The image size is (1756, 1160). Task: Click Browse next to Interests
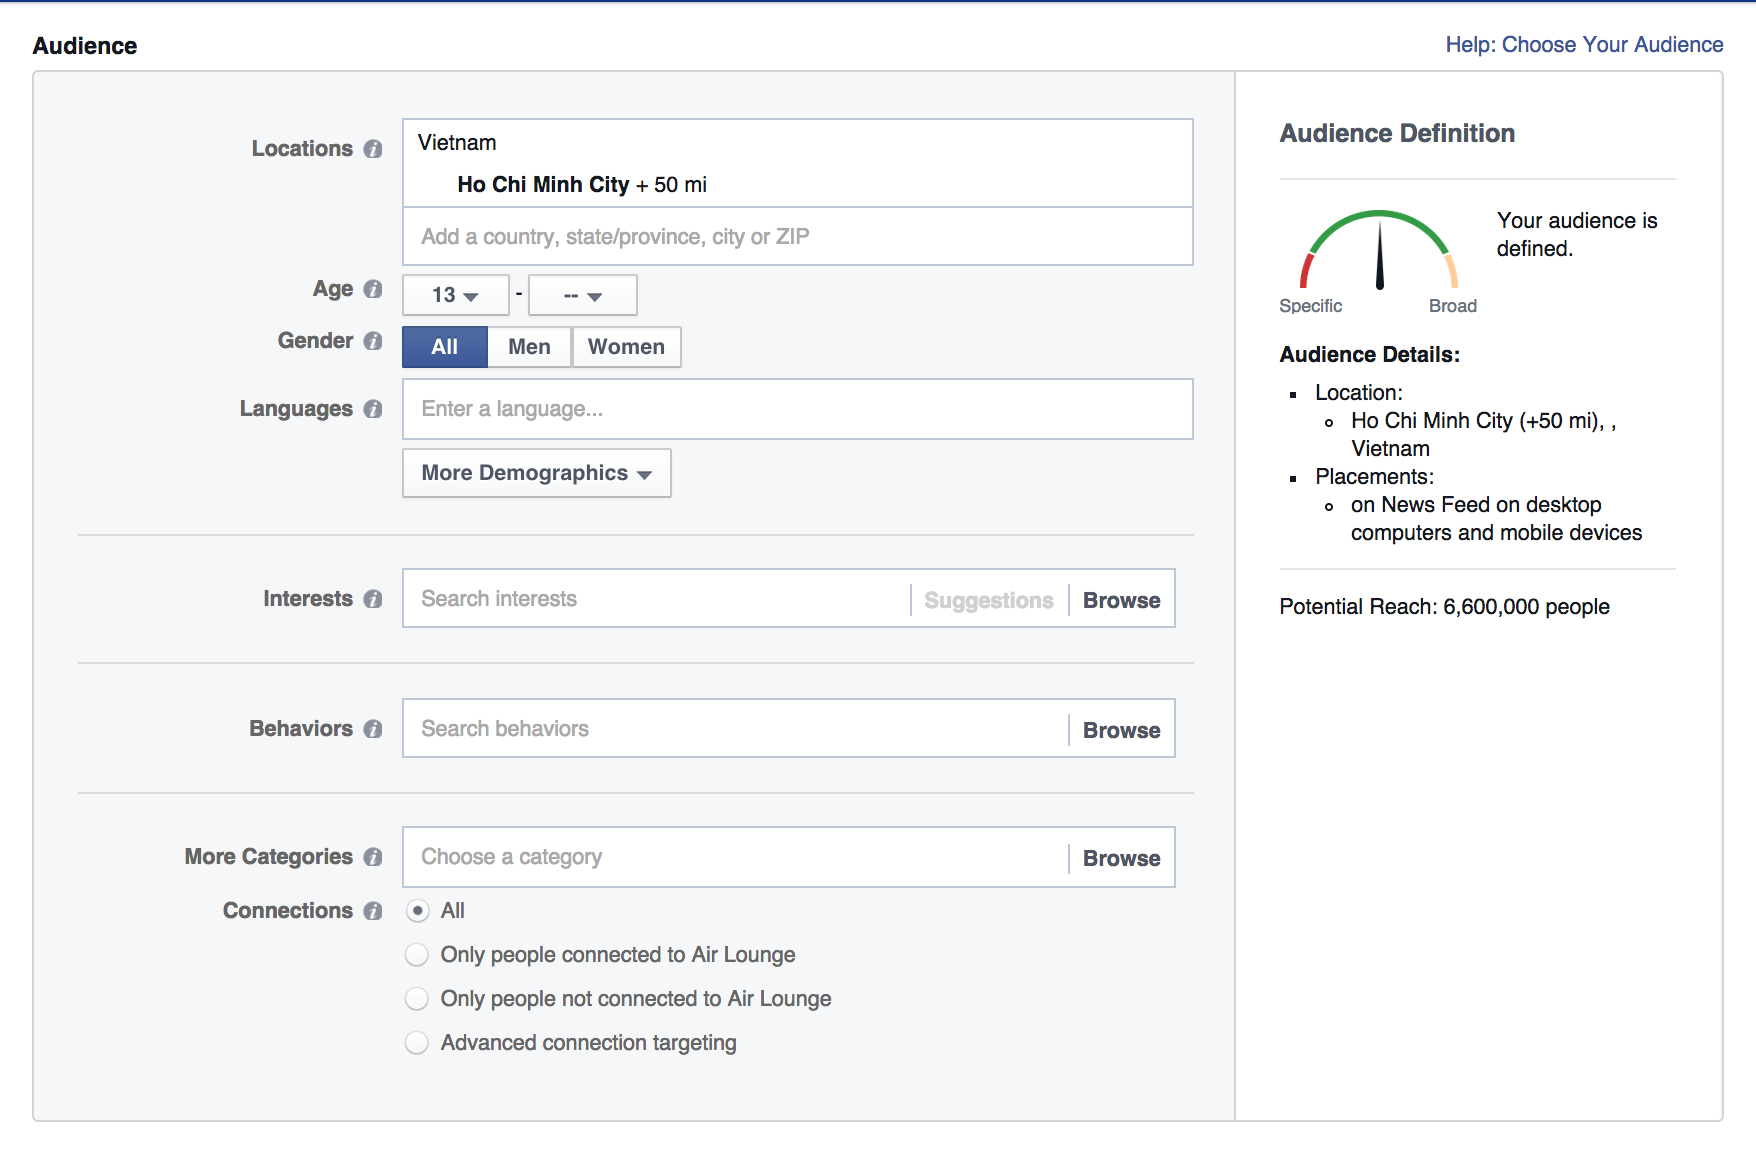[1122, 600]
